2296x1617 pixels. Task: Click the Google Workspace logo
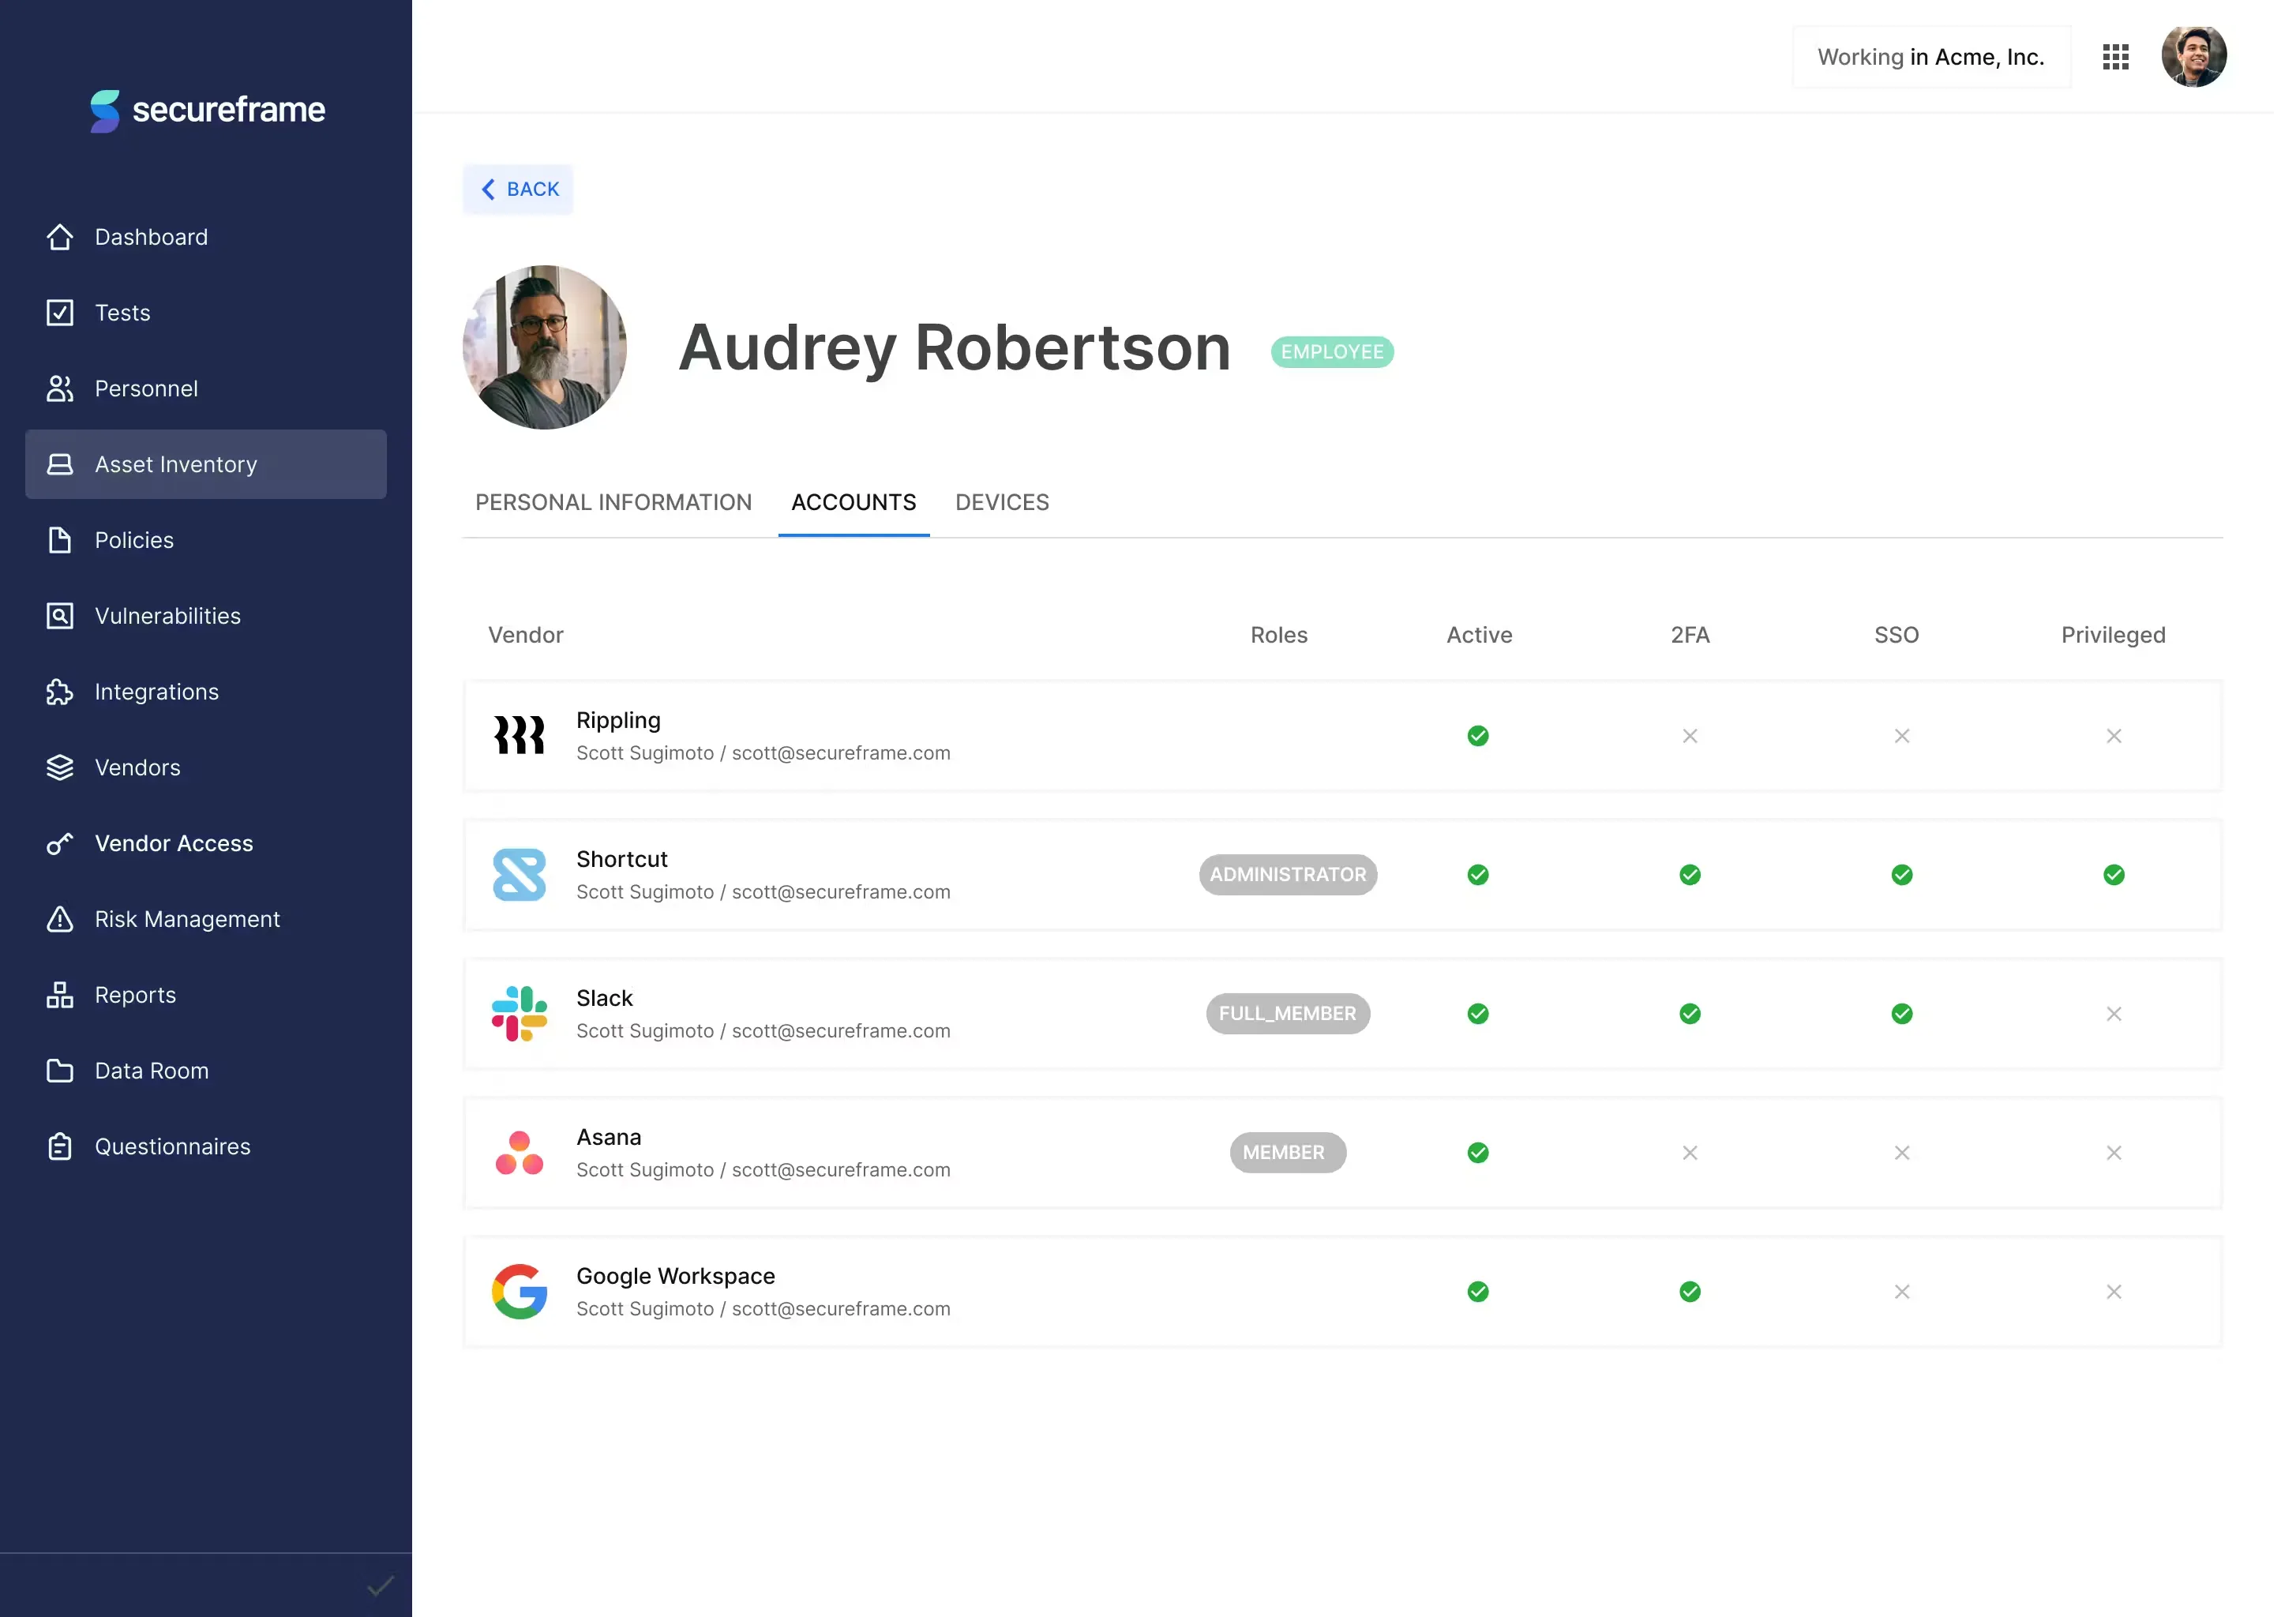click(519, 1292)
